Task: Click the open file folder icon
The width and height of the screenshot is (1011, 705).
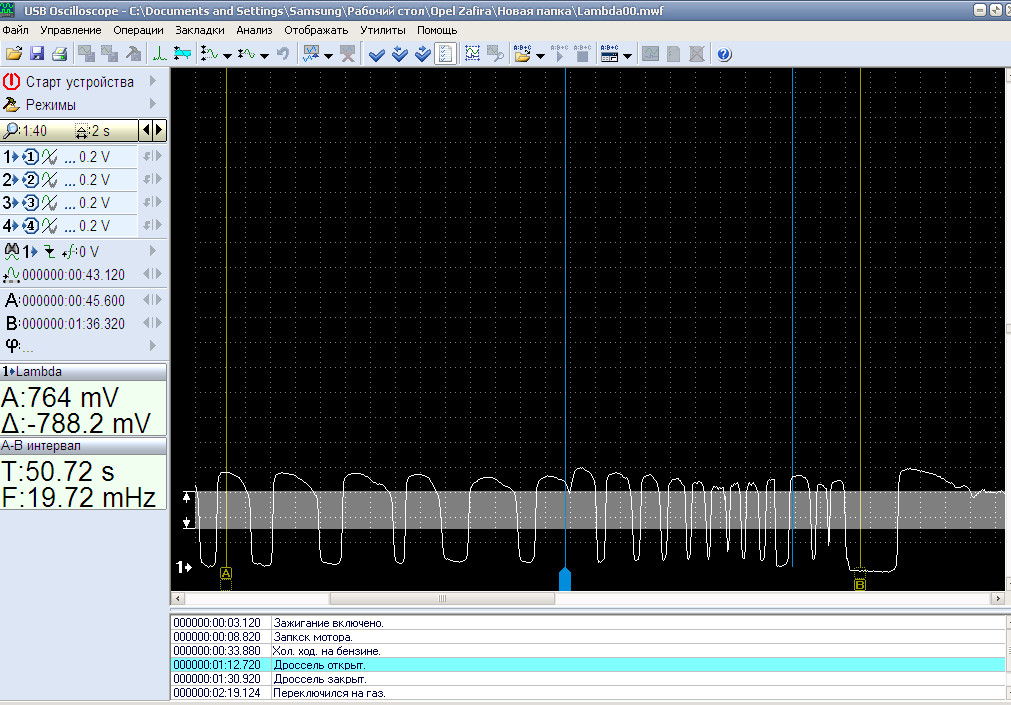Action: pos(13,54)
